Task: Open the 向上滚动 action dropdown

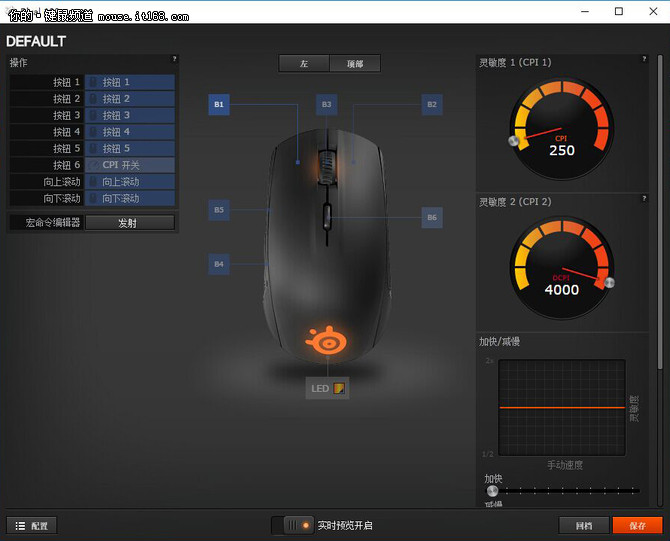Action: [x=130, y=182]
